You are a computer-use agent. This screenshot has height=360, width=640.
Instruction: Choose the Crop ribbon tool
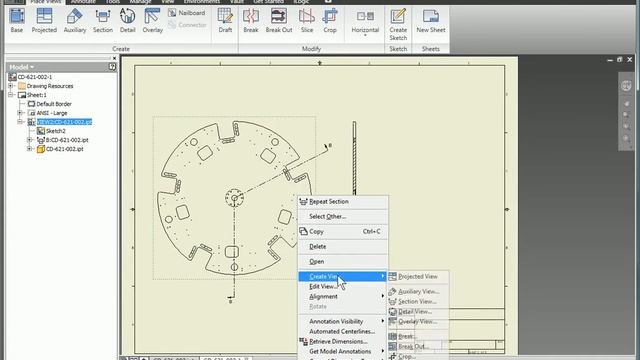click(330, 20)
